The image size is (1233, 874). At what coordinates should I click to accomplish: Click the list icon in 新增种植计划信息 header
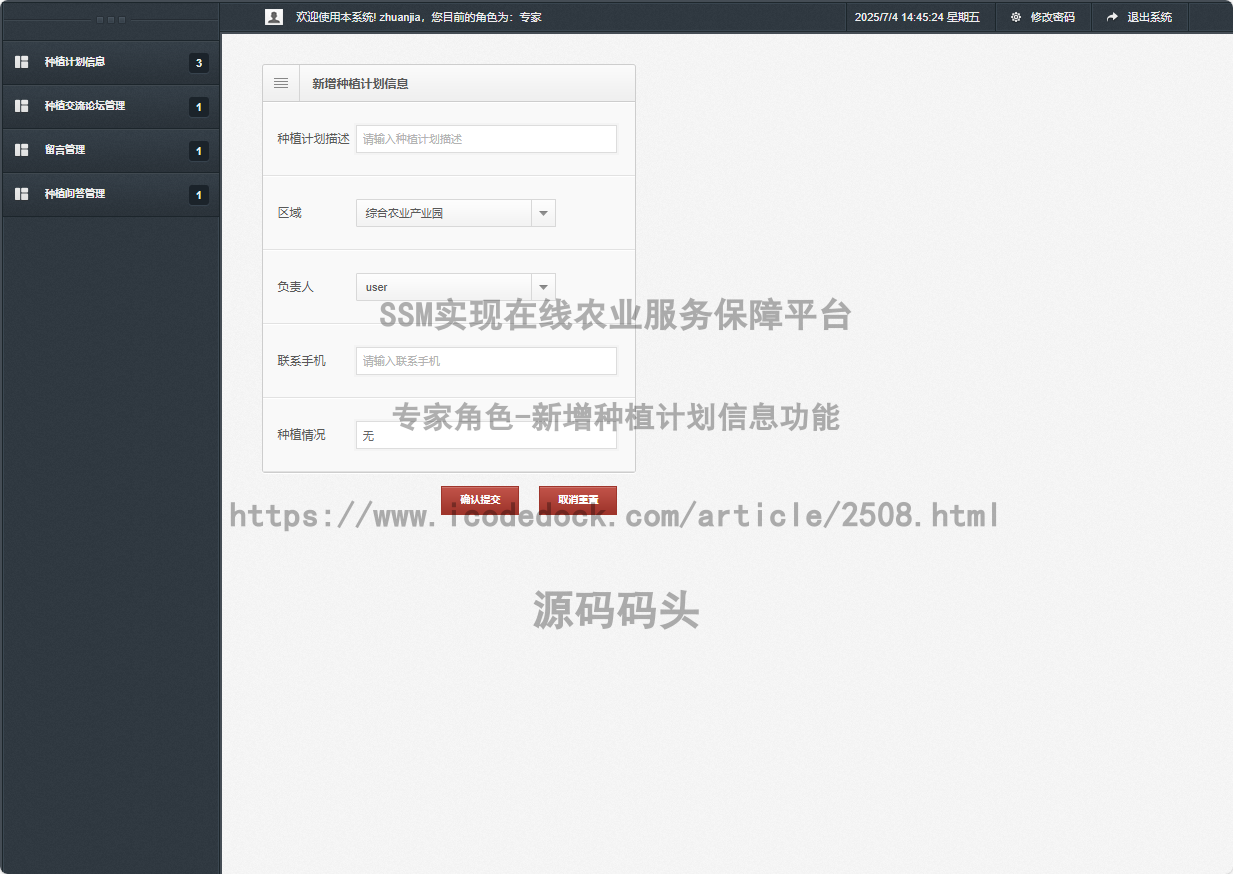(281, 84)
